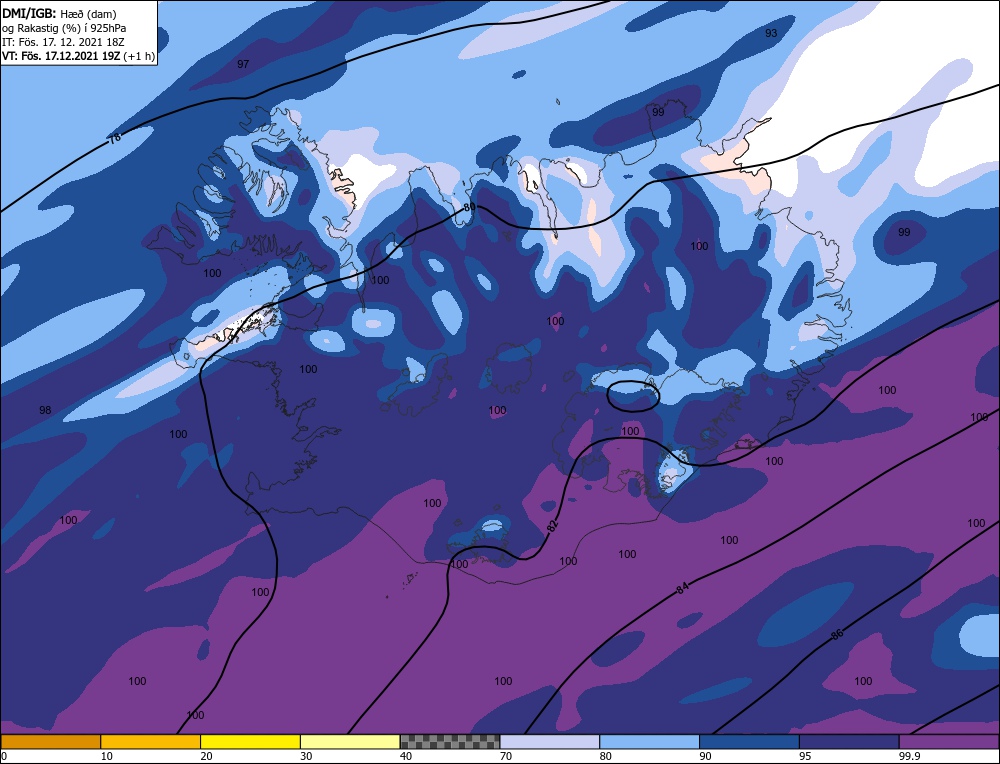Click the legend tick label '90'
This screenshot has width=1000, height=764.
click(705, 756)
